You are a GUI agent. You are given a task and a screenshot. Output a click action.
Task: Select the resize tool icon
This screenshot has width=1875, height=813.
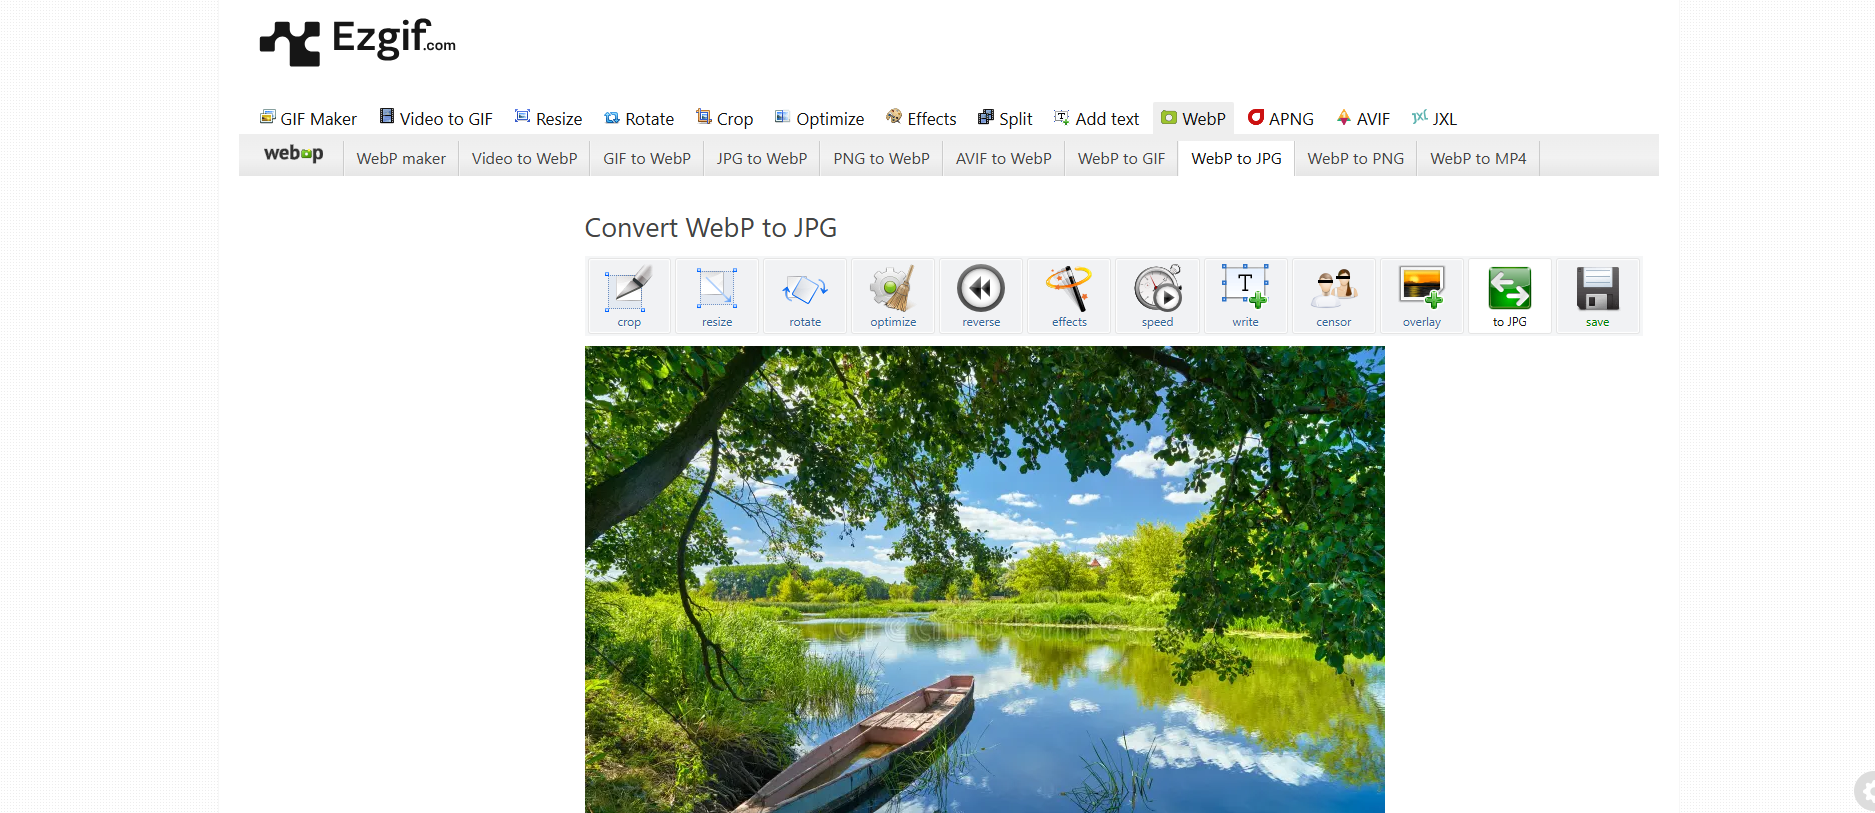click(717, 296)
